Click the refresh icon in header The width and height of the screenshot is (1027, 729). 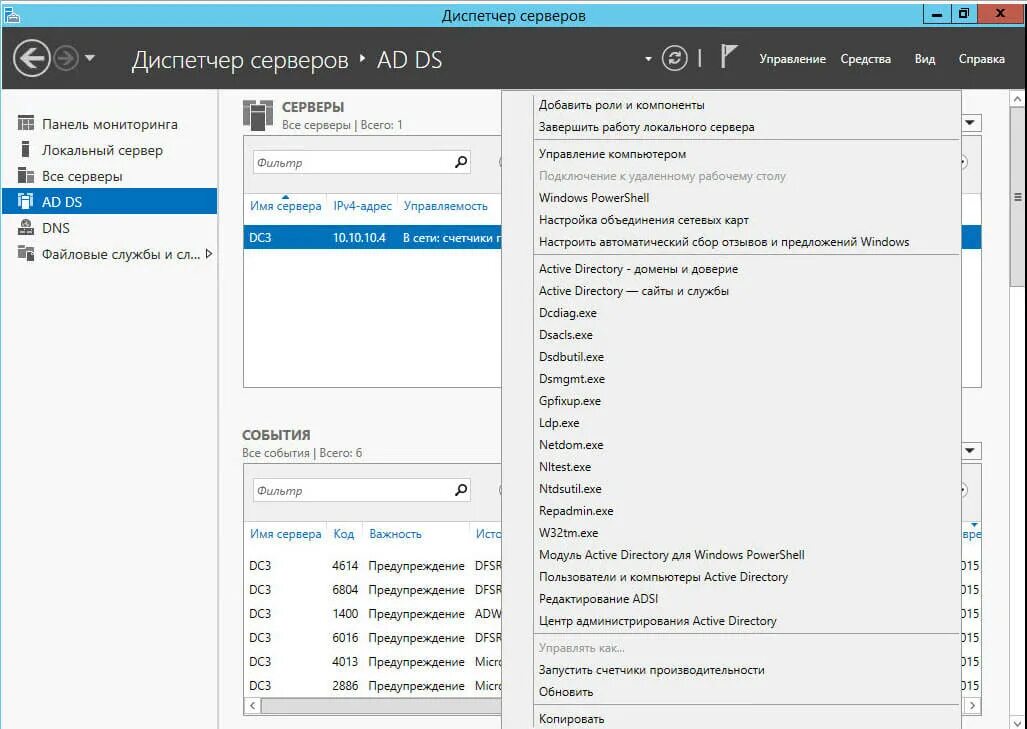674,58
